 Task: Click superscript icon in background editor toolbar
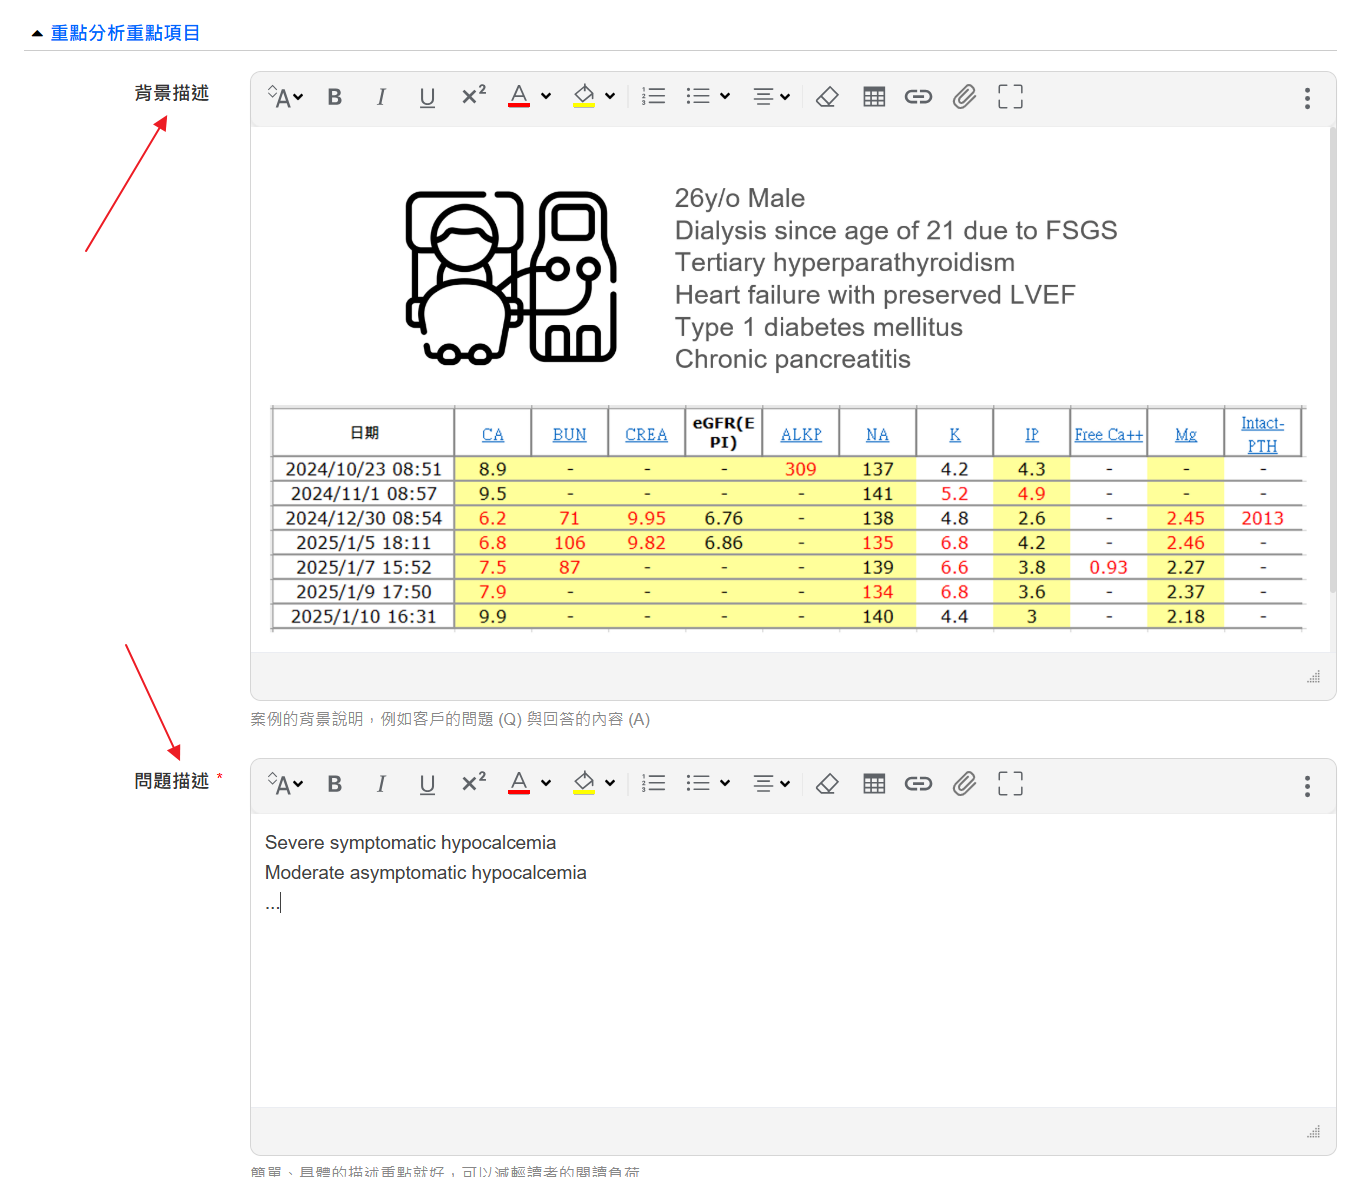point(473,96)
